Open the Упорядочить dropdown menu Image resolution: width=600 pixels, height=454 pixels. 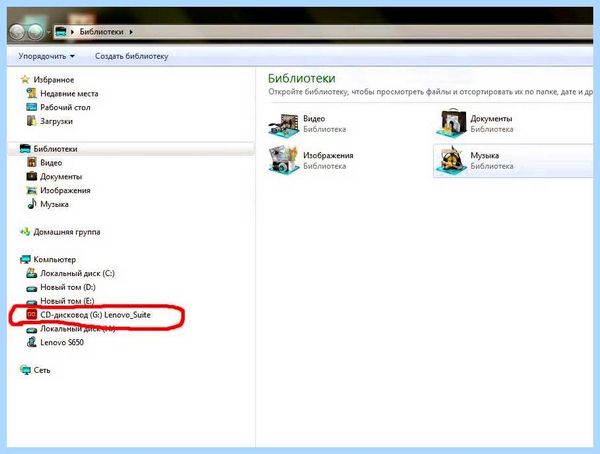point(46,56)
